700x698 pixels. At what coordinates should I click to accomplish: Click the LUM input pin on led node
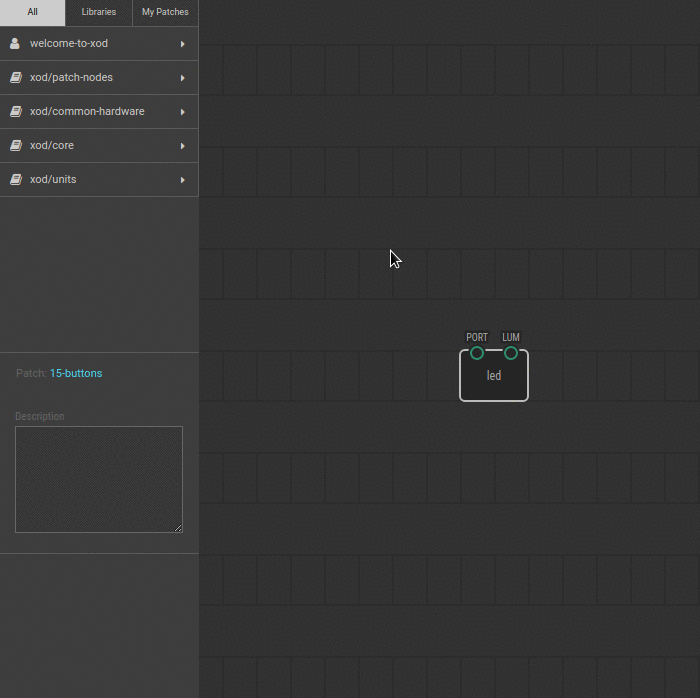511,353
